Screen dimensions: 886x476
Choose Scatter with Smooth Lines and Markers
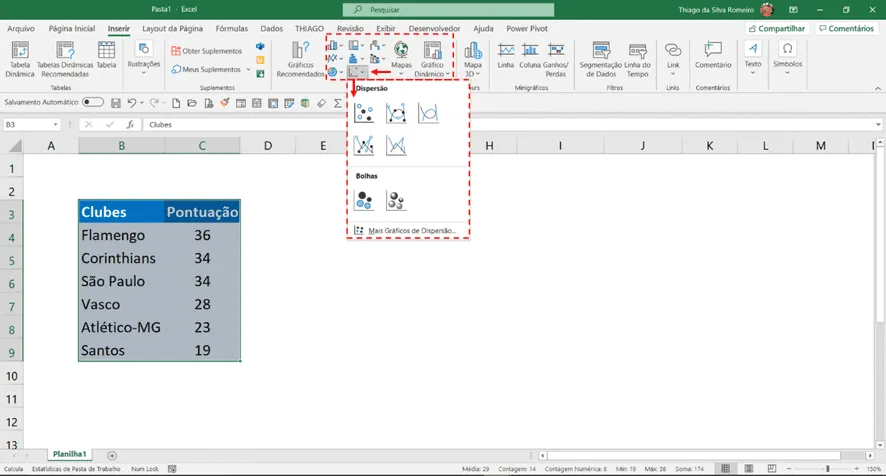[396, 114]
